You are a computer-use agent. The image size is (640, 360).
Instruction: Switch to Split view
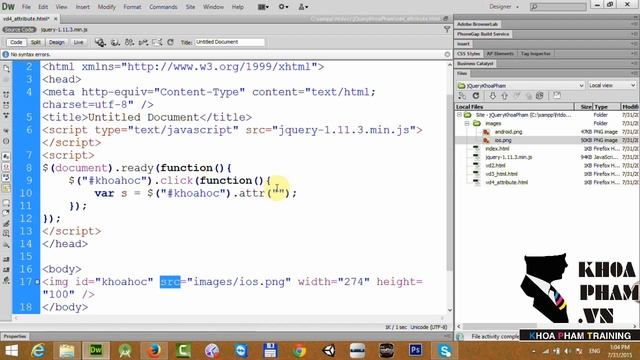click(36, 42)
